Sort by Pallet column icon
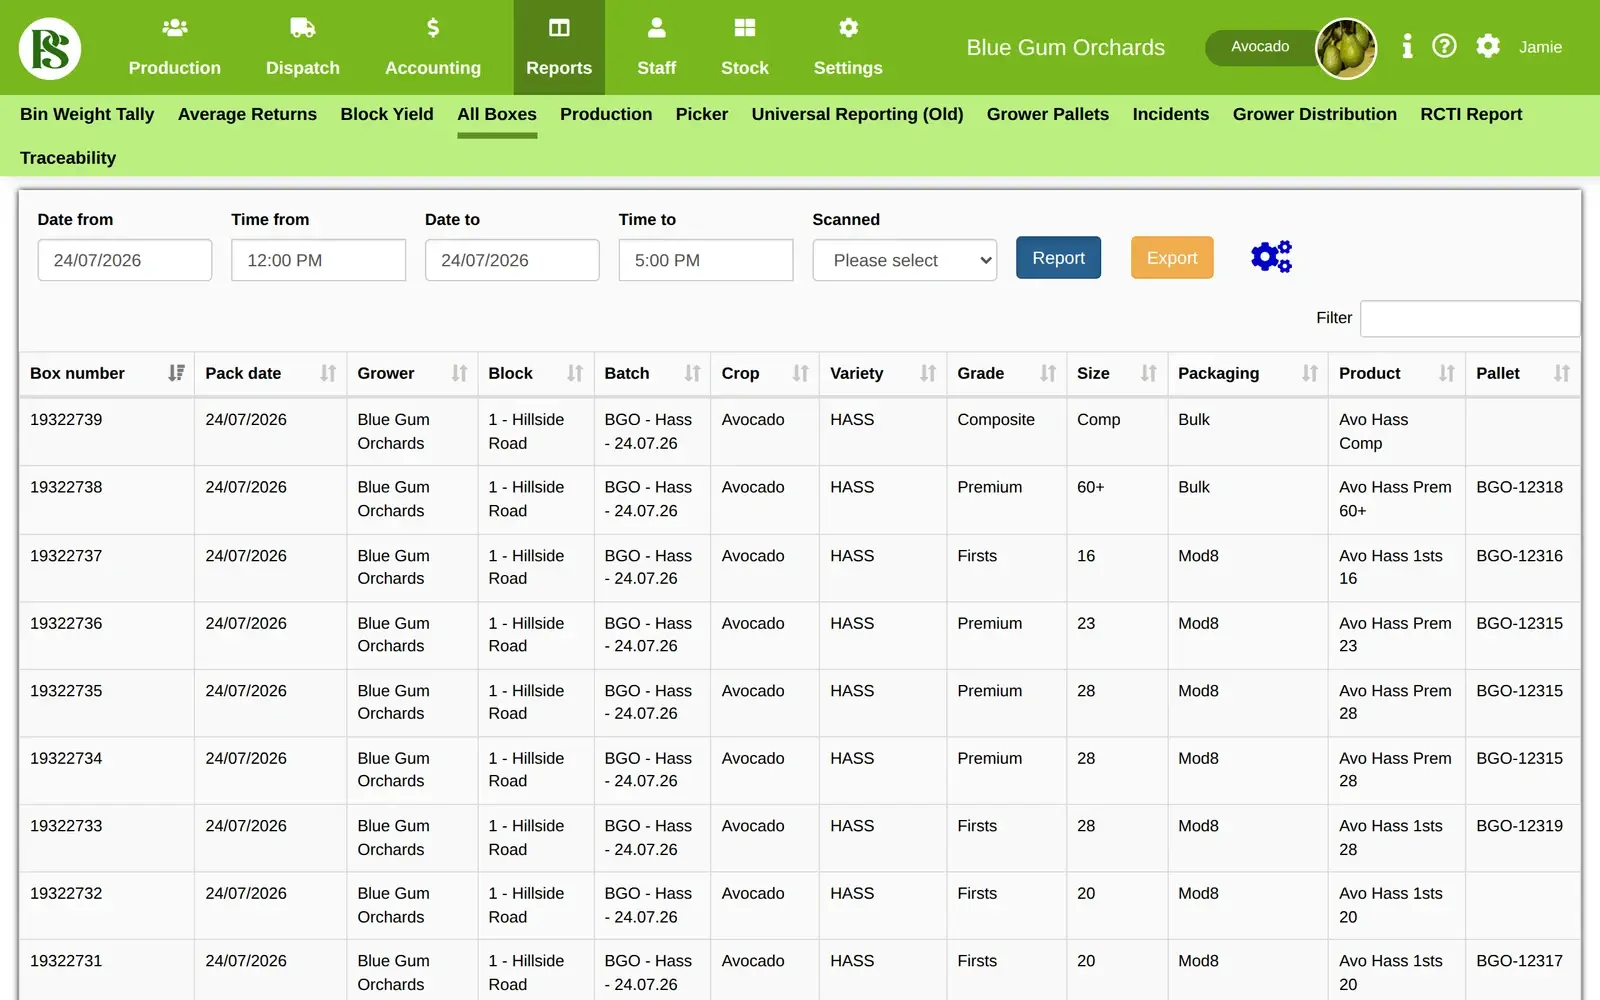The height and width of the screenshot is (1000, 1600). point(1562,373)
